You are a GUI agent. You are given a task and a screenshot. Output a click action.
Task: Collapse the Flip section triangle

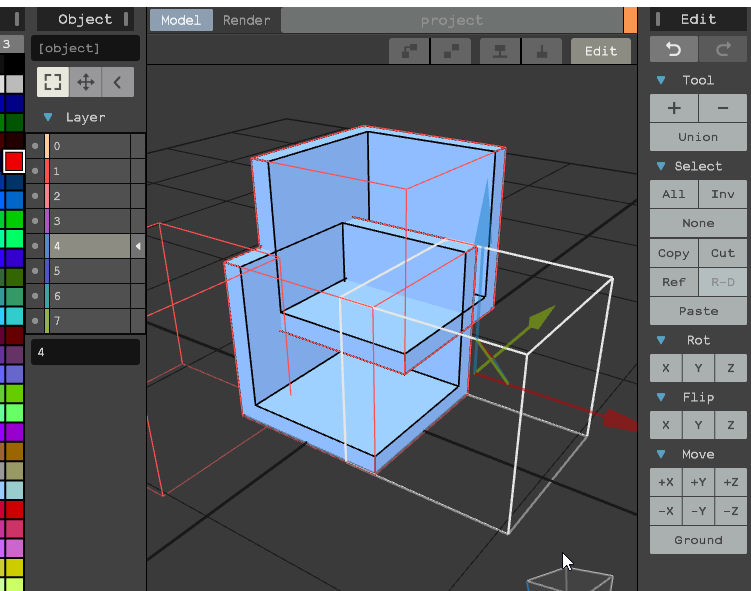point(661,397)
